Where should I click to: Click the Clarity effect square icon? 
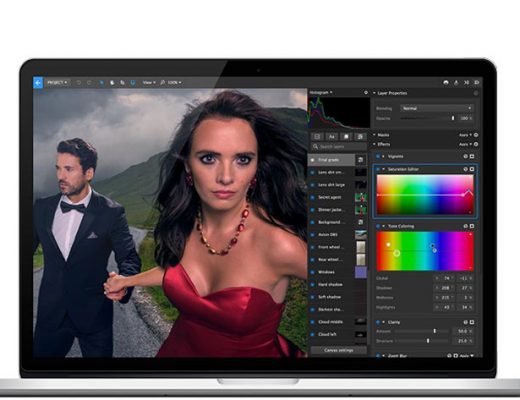(x=472, y=322)
